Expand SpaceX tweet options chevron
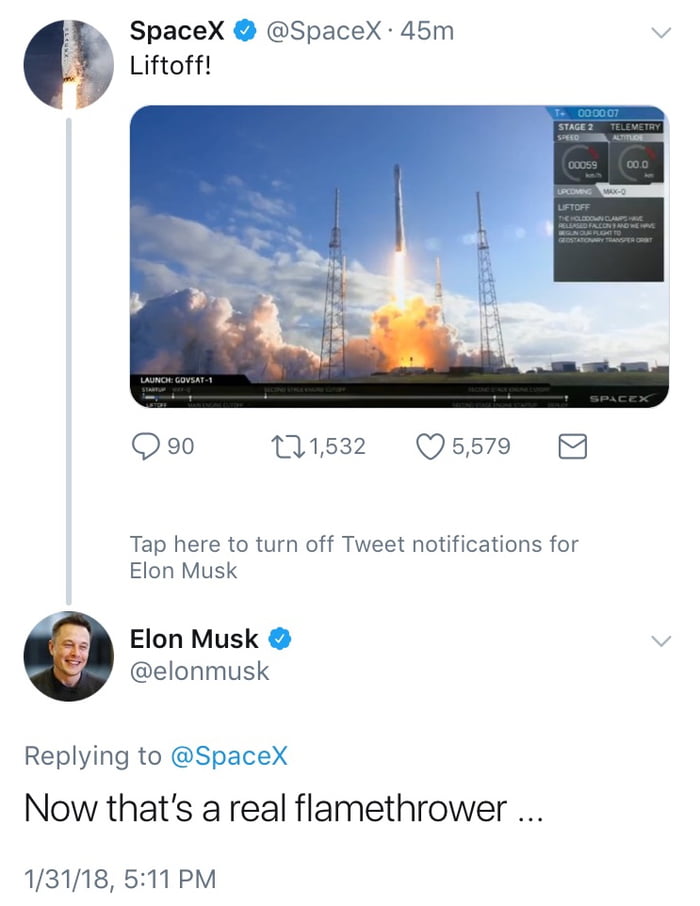Image resolution: width=700 pixels, height=906 pixels. [x=661, y=32]
